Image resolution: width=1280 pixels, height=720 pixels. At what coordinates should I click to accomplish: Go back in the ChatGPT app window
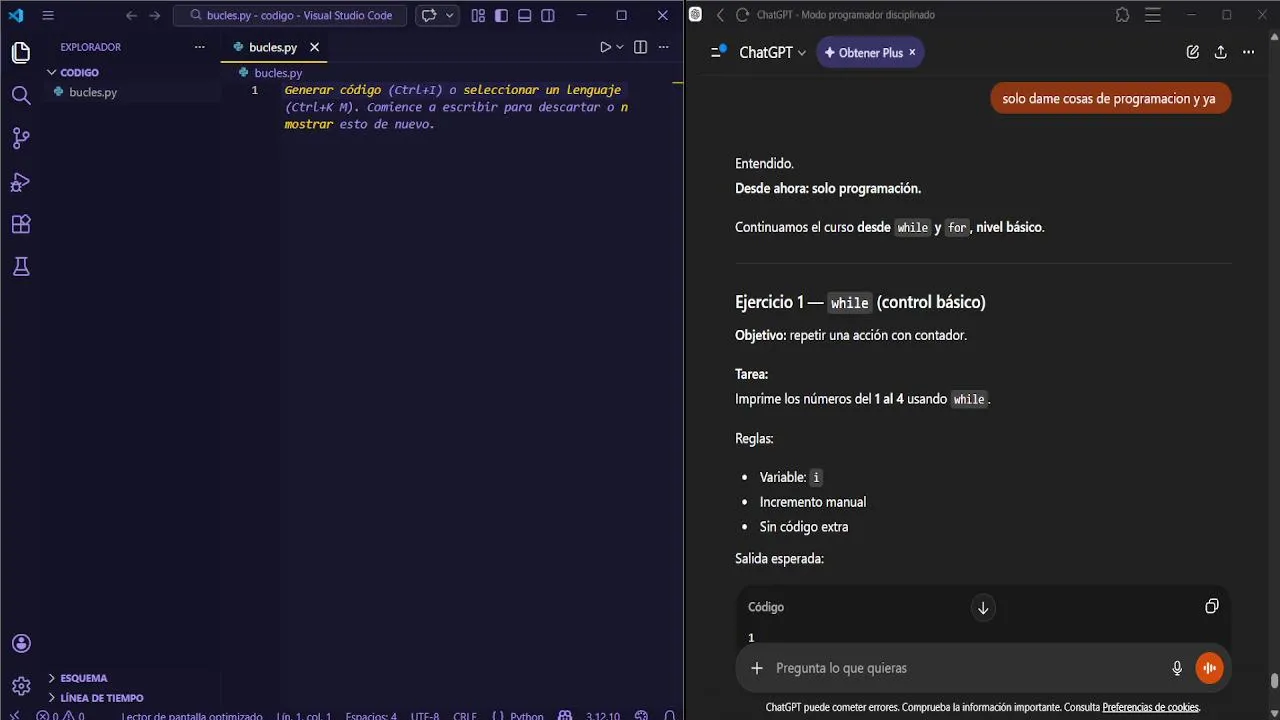click(720, 15)
